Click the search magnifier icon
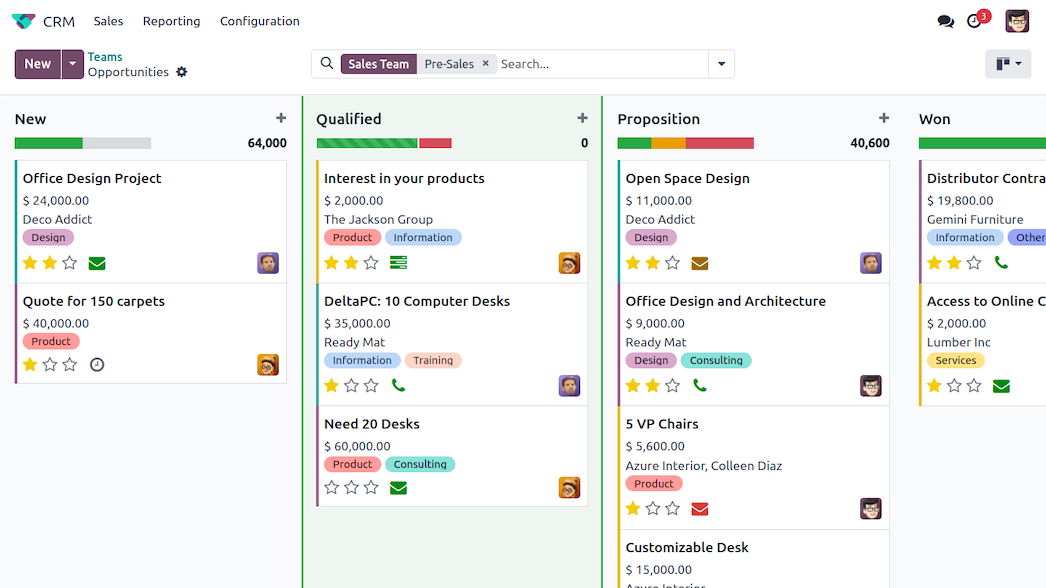 (327, 63)
